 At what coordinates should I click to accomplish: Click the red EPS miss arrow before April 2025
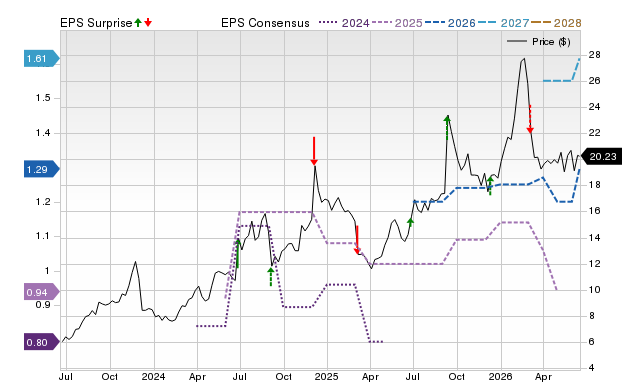pos(357,240)
